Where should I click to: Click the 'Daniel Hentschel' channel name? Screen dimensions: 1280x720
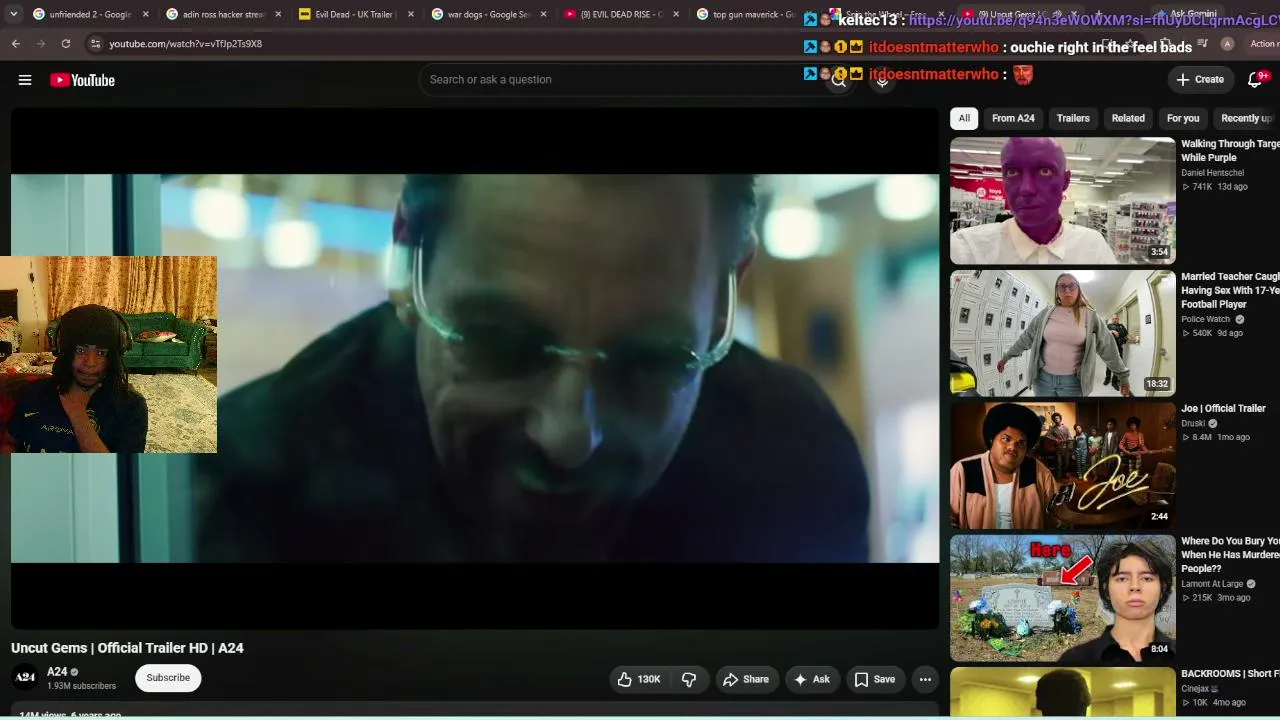pyautogui.click(x=1212, y=173)
